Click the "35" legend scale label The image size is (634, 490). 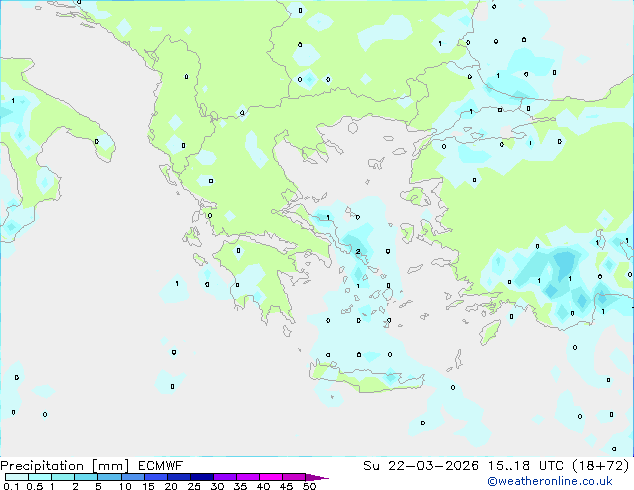coord(240,486)
